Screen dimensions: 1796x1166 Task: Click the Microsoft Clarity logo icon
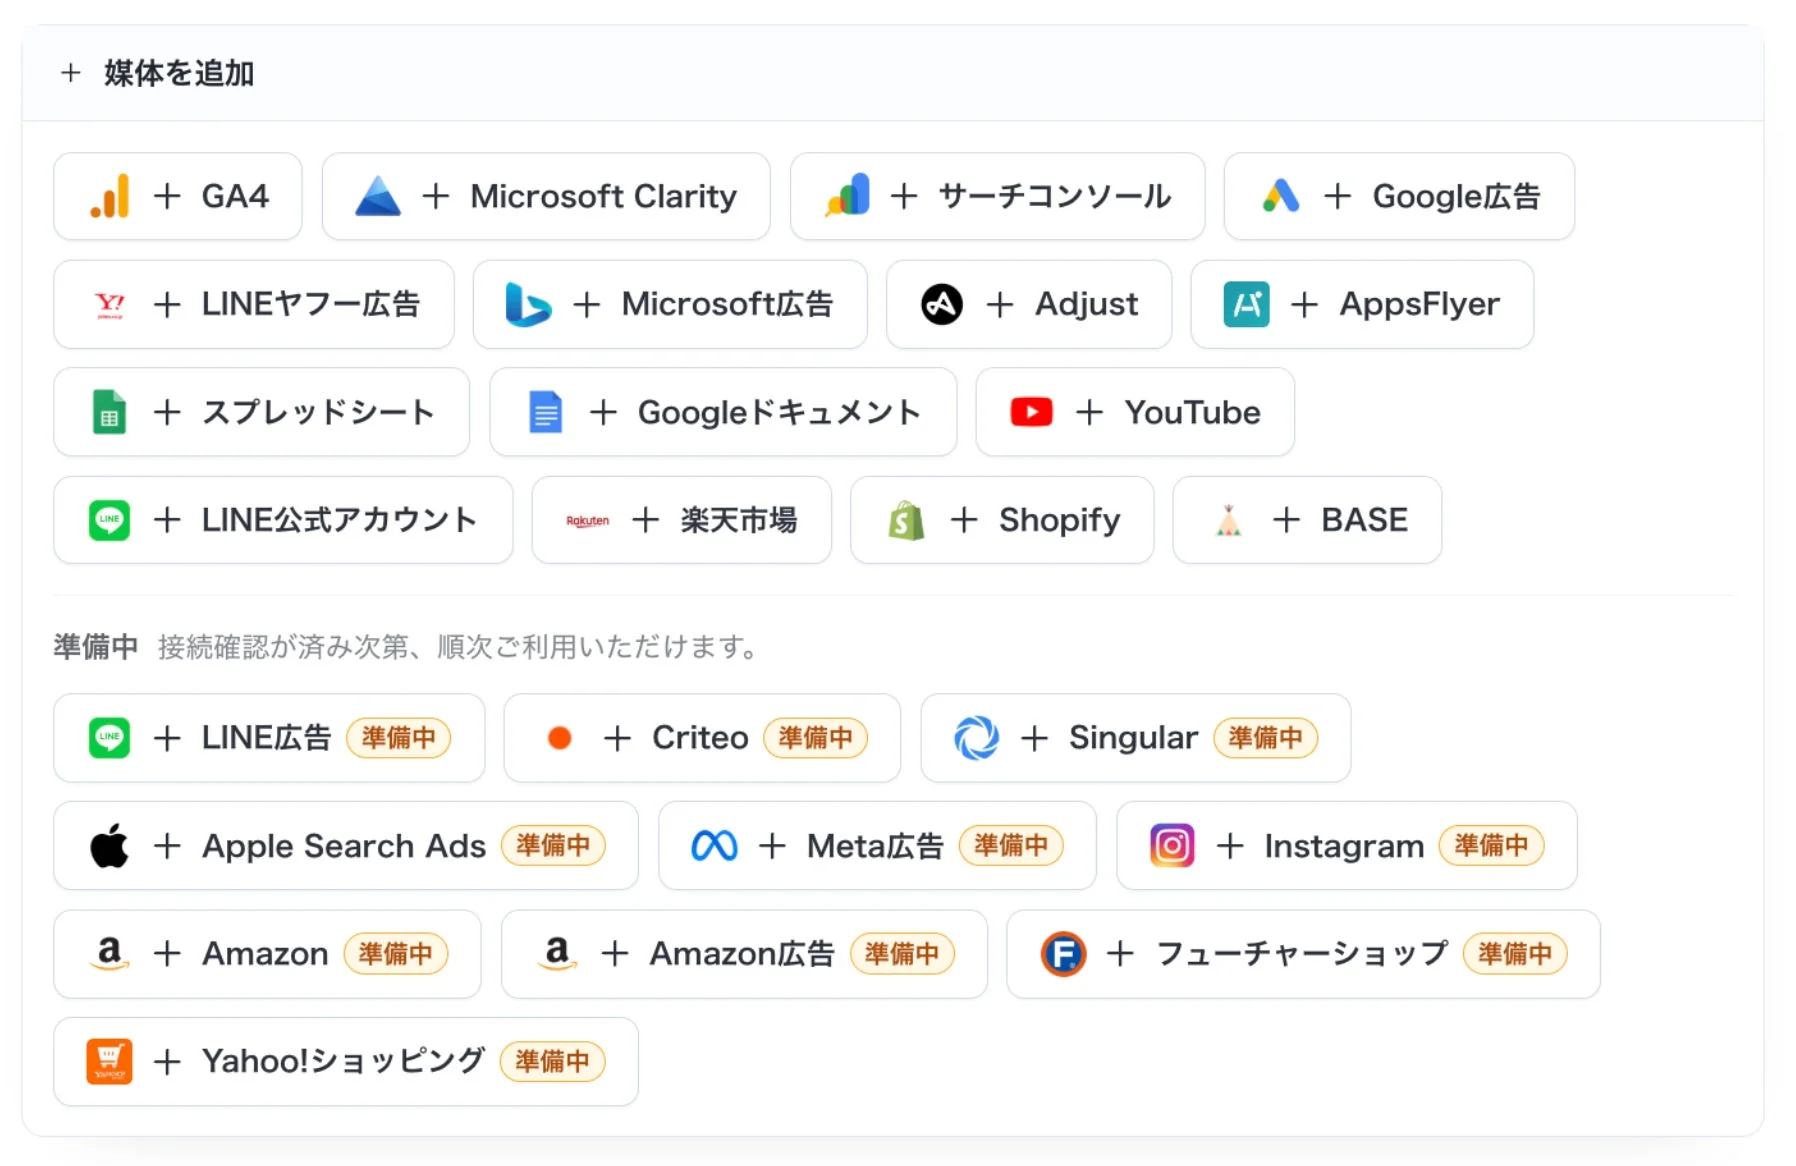point(378,196)
